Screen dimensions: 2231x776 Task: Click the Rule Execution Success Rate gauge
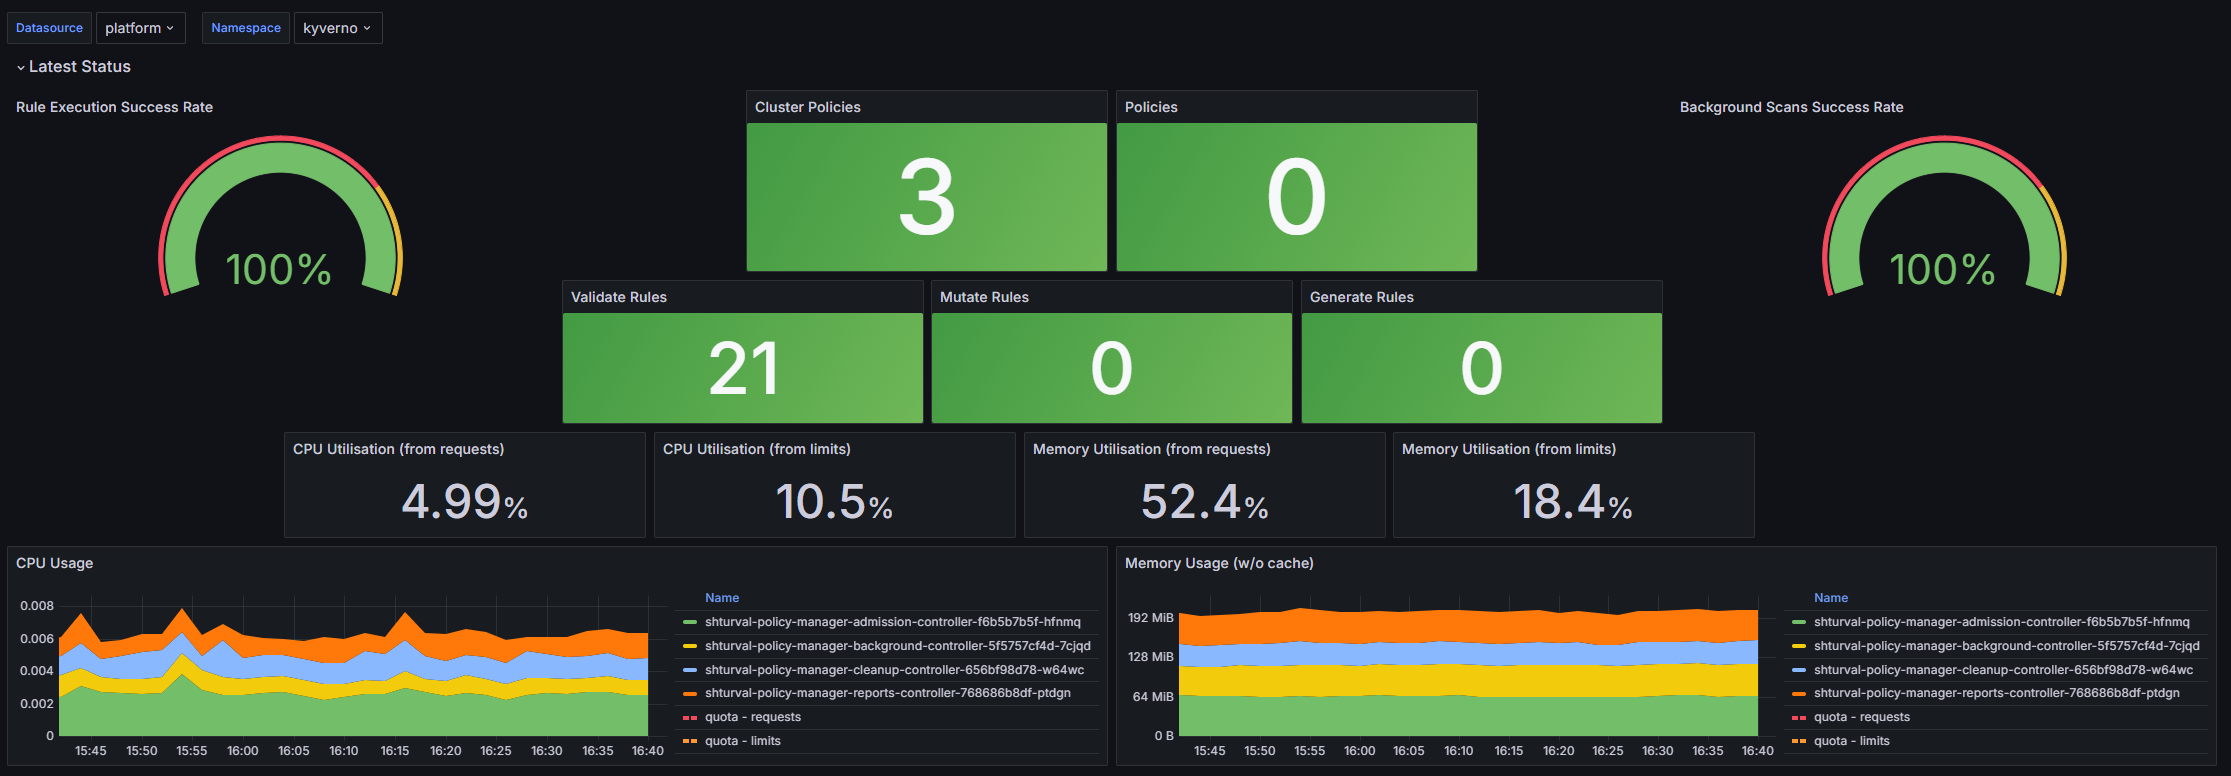coord(280,225)
